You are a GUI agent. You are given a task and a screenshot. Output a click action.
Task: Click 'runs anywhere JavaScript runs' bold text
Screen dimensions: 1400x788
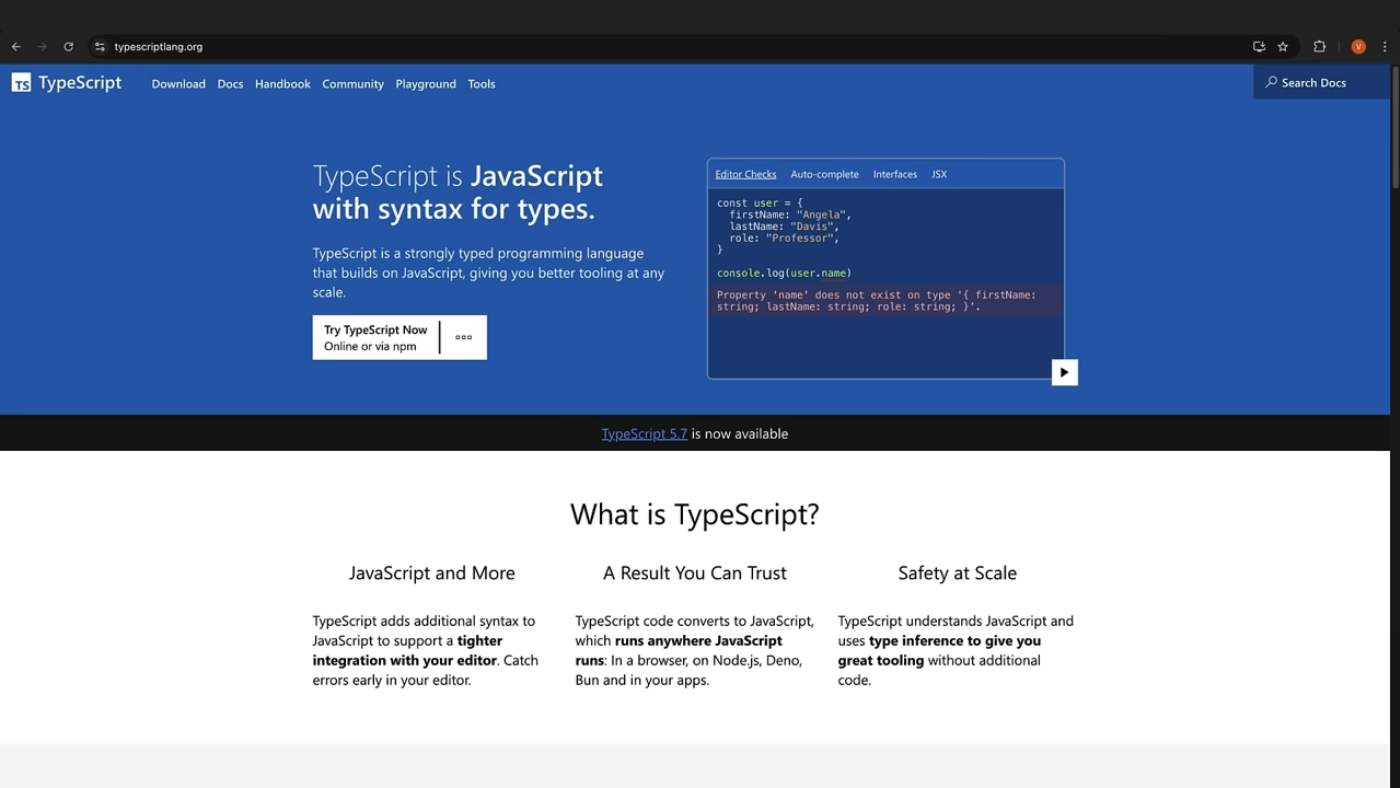(x=679, y=650)
